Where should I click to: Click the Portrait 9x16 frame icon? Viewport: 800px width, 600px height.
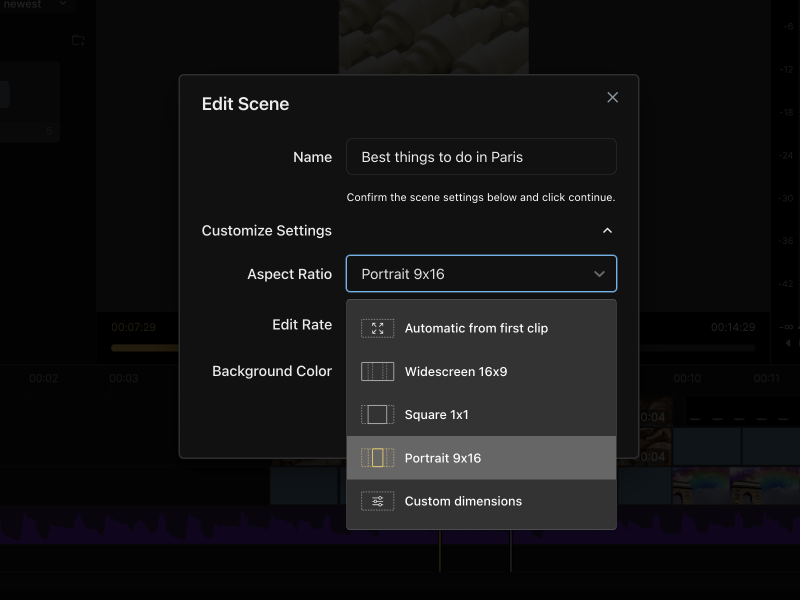[377, 458]
